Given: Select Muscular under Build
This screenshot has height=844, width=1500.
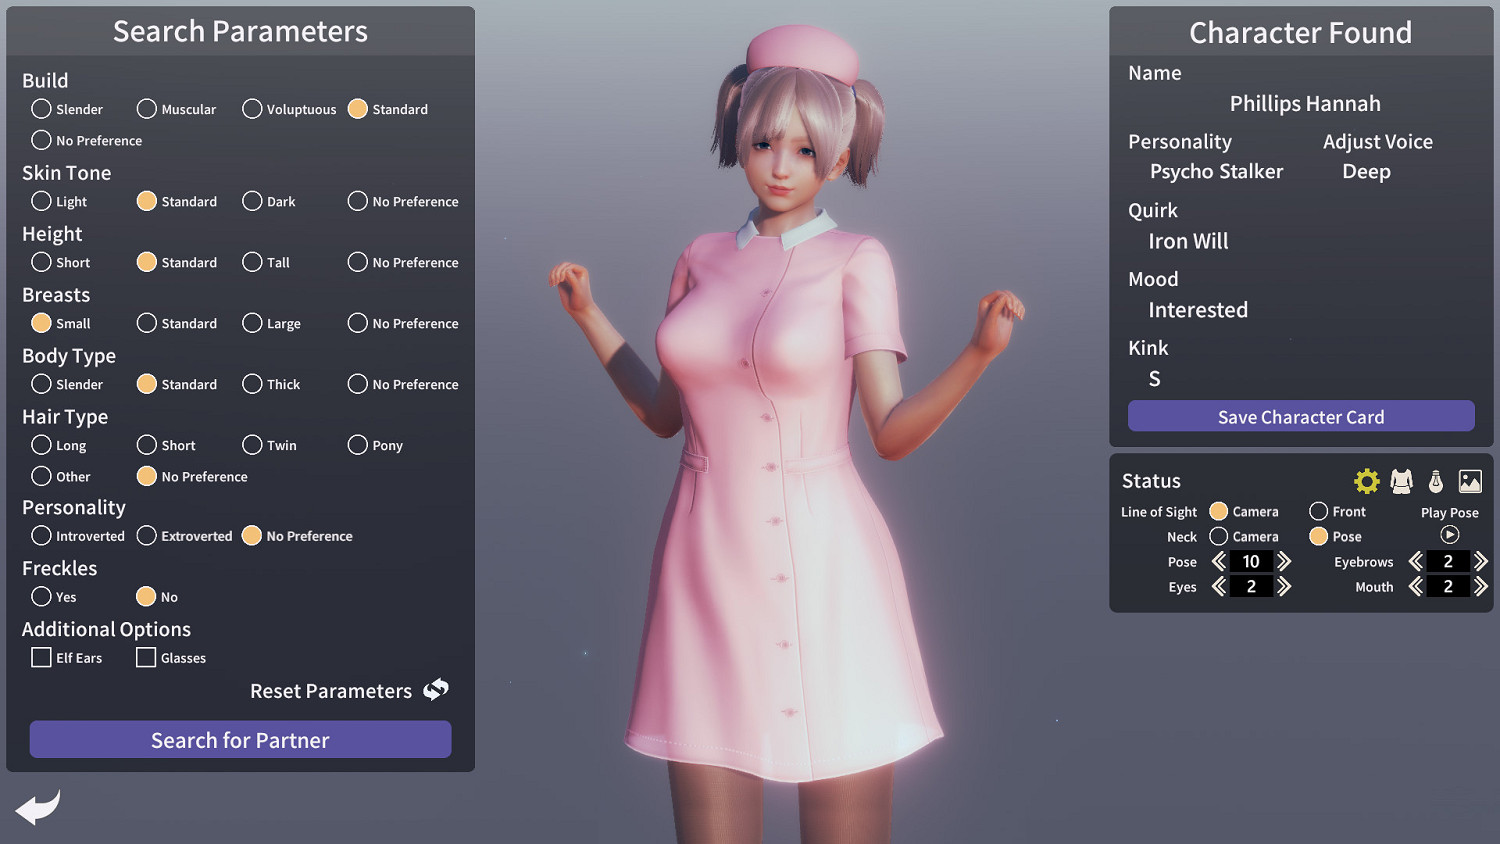Looking at the screenshot, I should click(x=147, y=109).
